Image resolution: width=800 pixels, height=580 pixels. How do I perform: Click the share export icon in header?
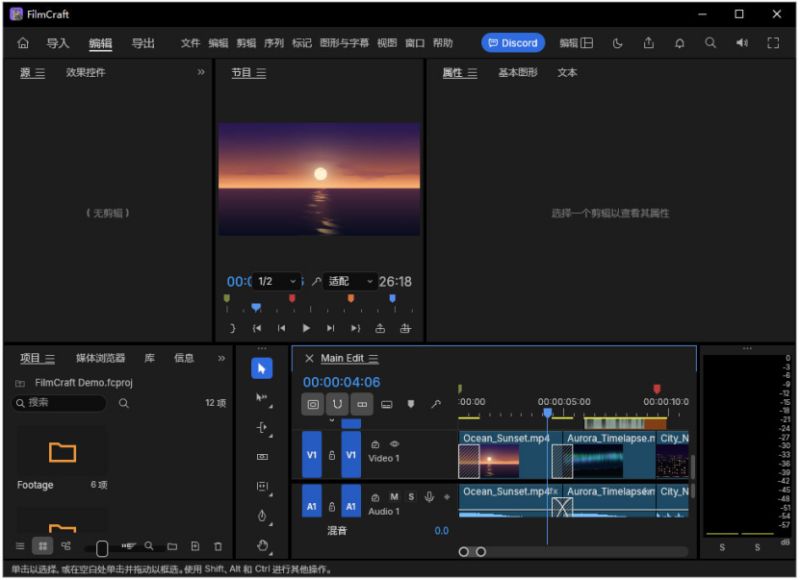pos(648,43)
